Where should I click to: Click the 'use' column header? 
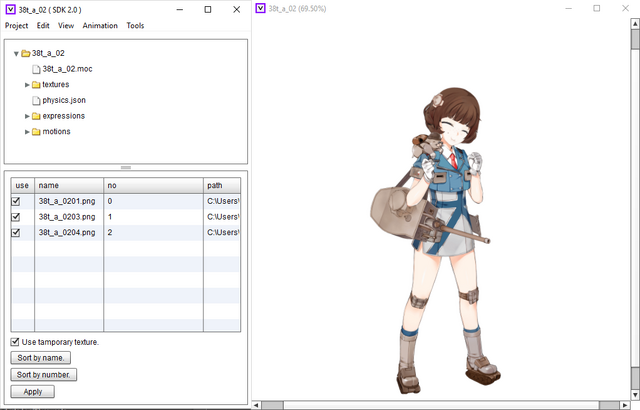22,186
